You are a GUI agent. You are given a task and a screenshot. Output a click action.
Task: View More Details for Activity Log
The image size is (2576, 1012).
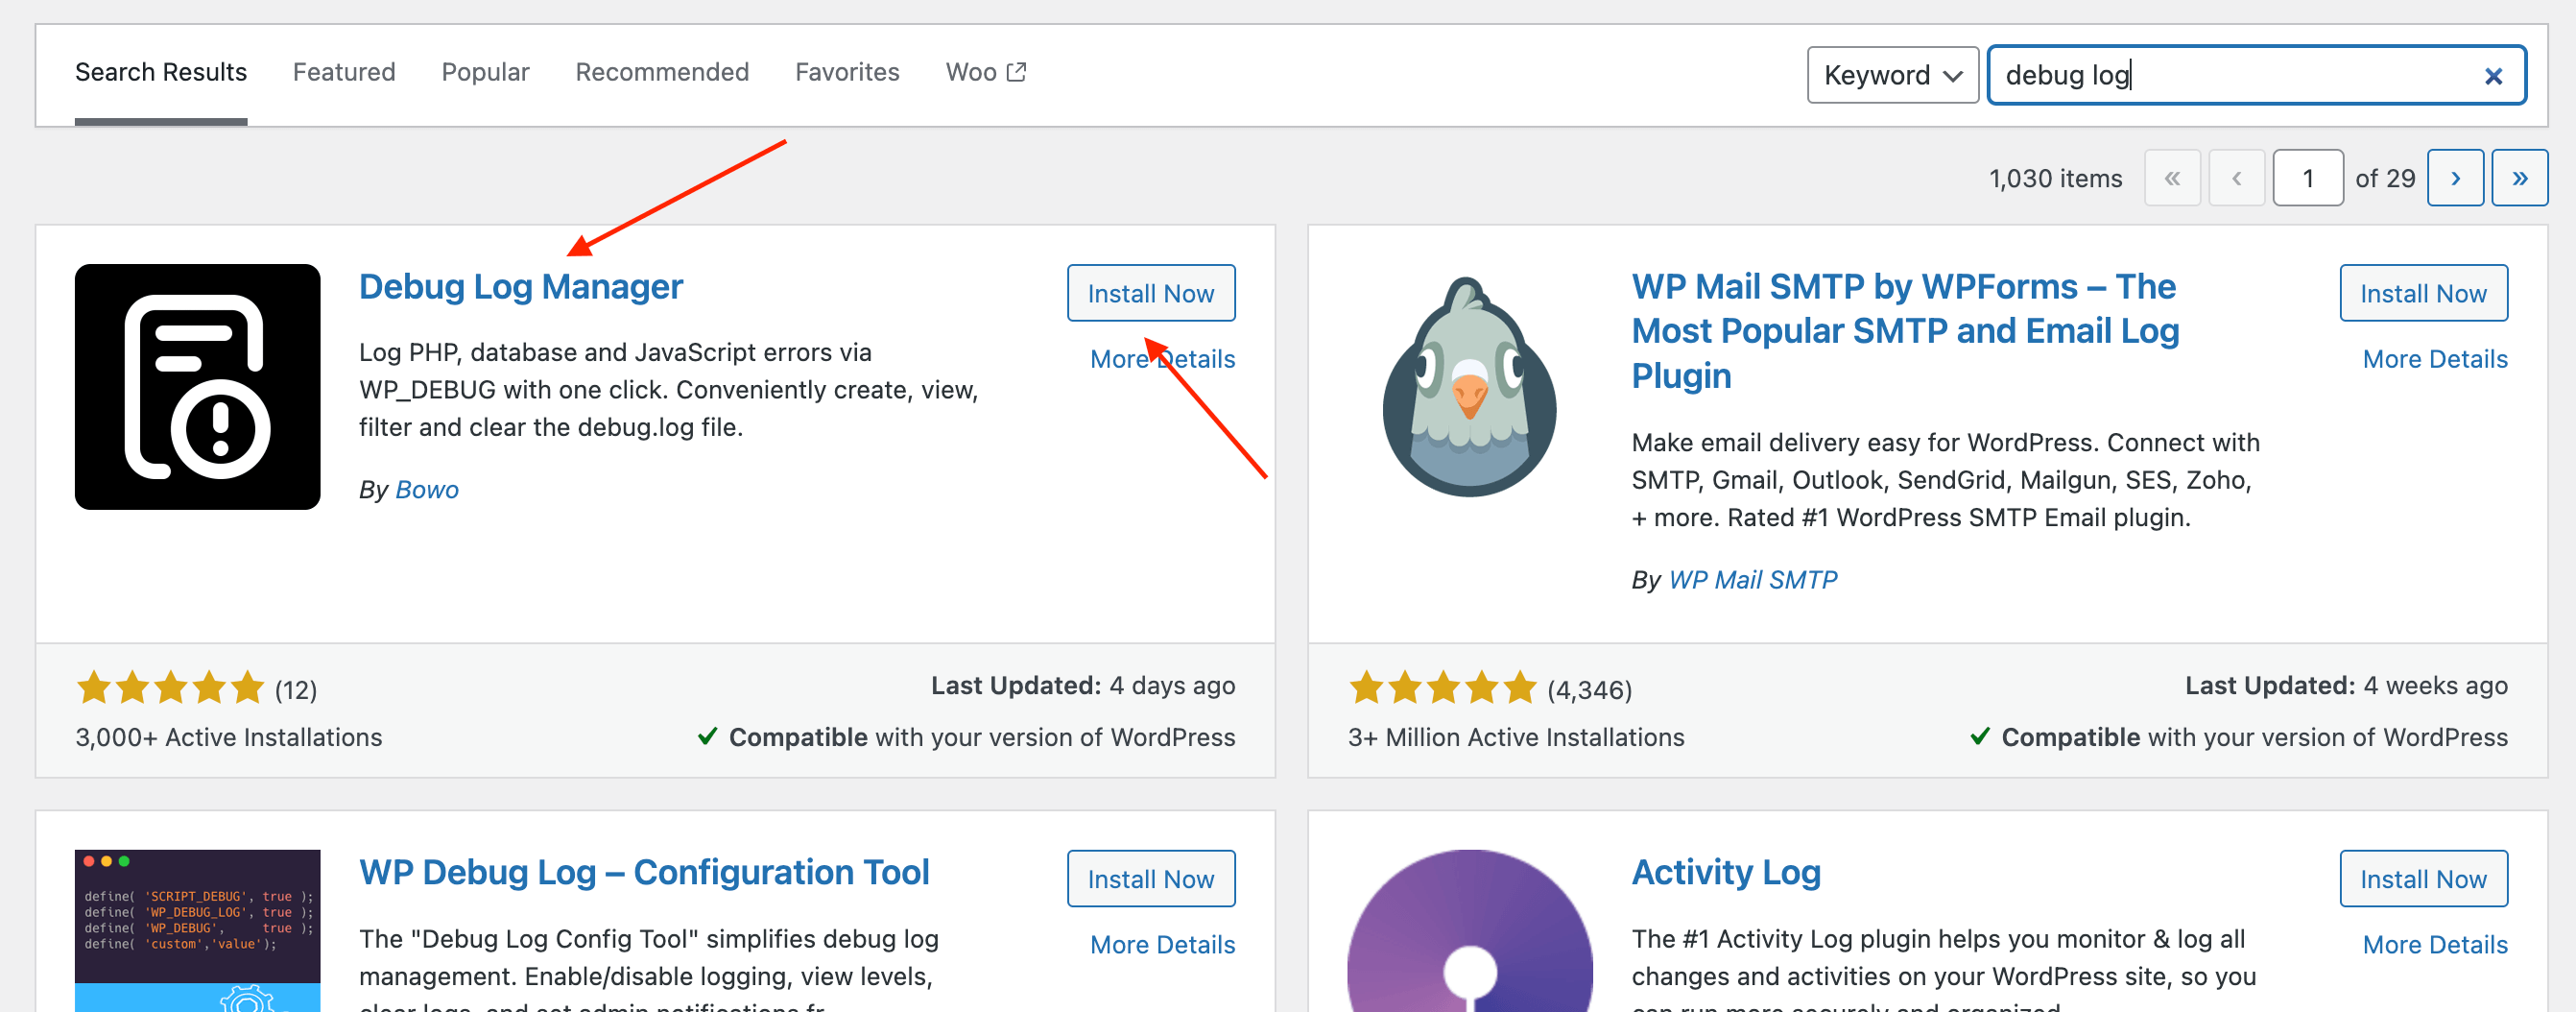[2435, 944]
